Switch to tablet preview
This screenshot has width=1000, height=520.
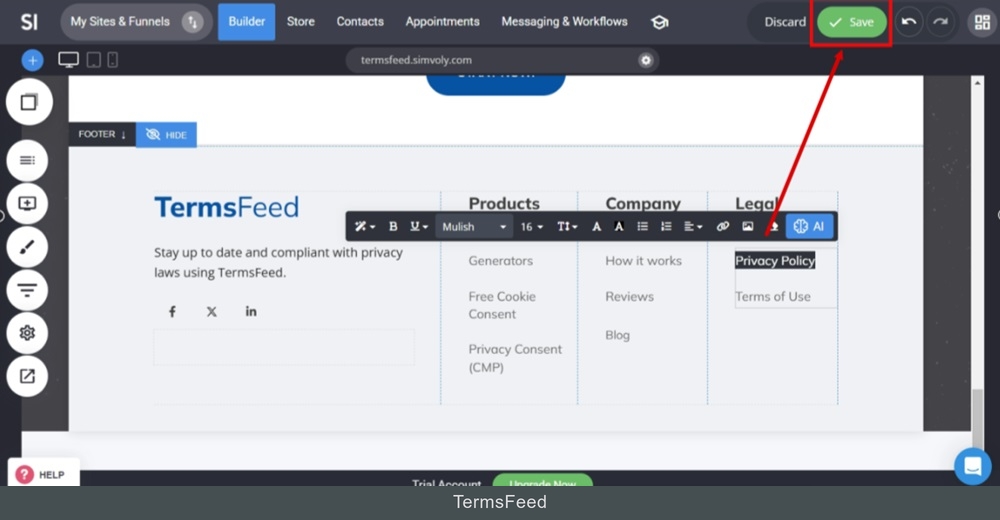[94, 60]
